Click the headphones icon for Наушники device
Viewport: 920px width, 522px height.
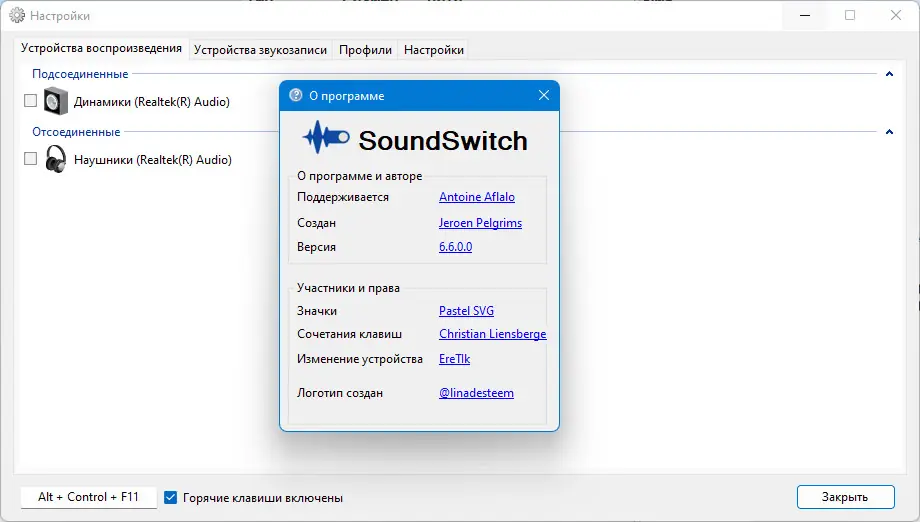[x=56, y=159]
